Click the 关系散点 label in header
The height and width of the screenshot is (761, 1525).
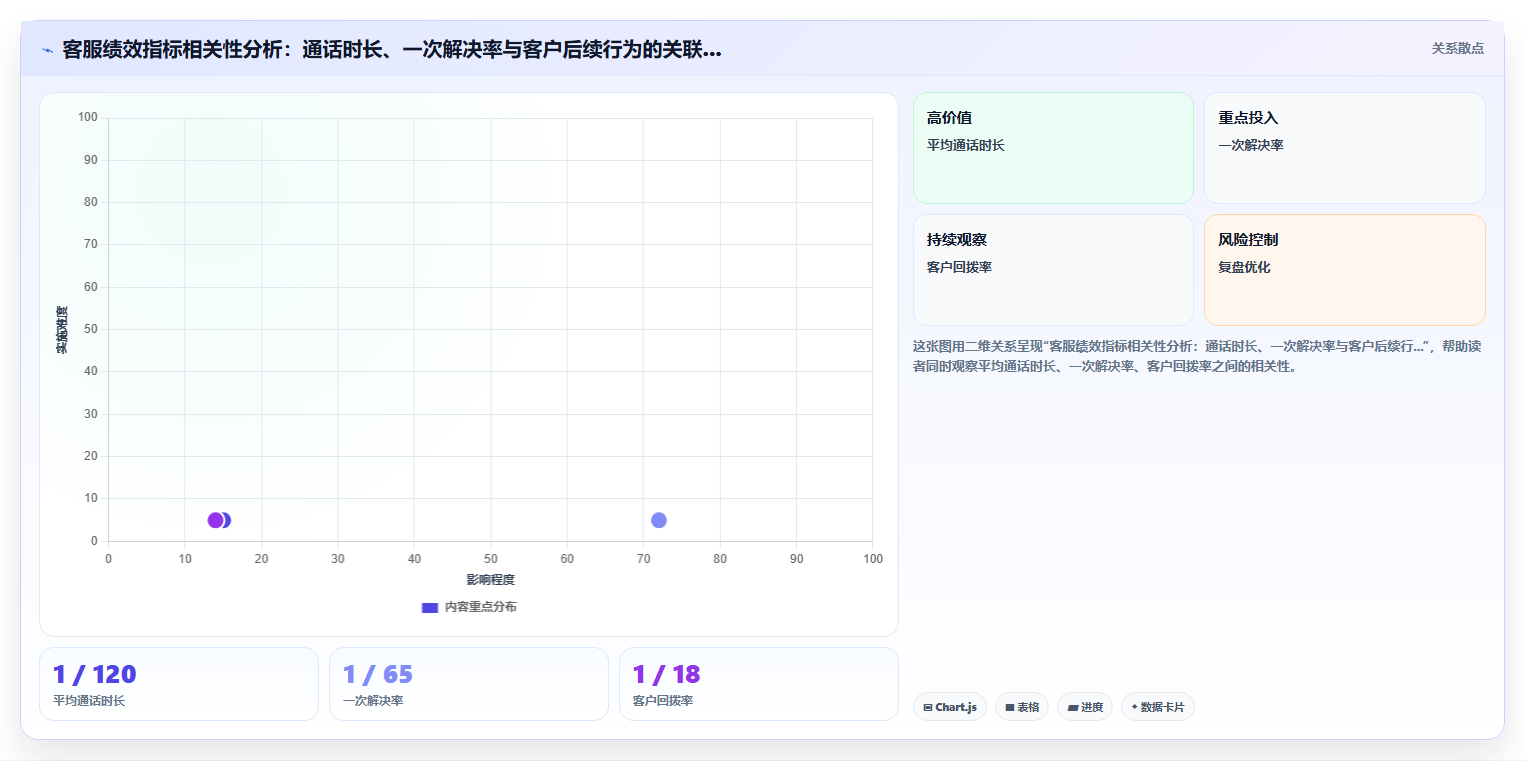1457,48
